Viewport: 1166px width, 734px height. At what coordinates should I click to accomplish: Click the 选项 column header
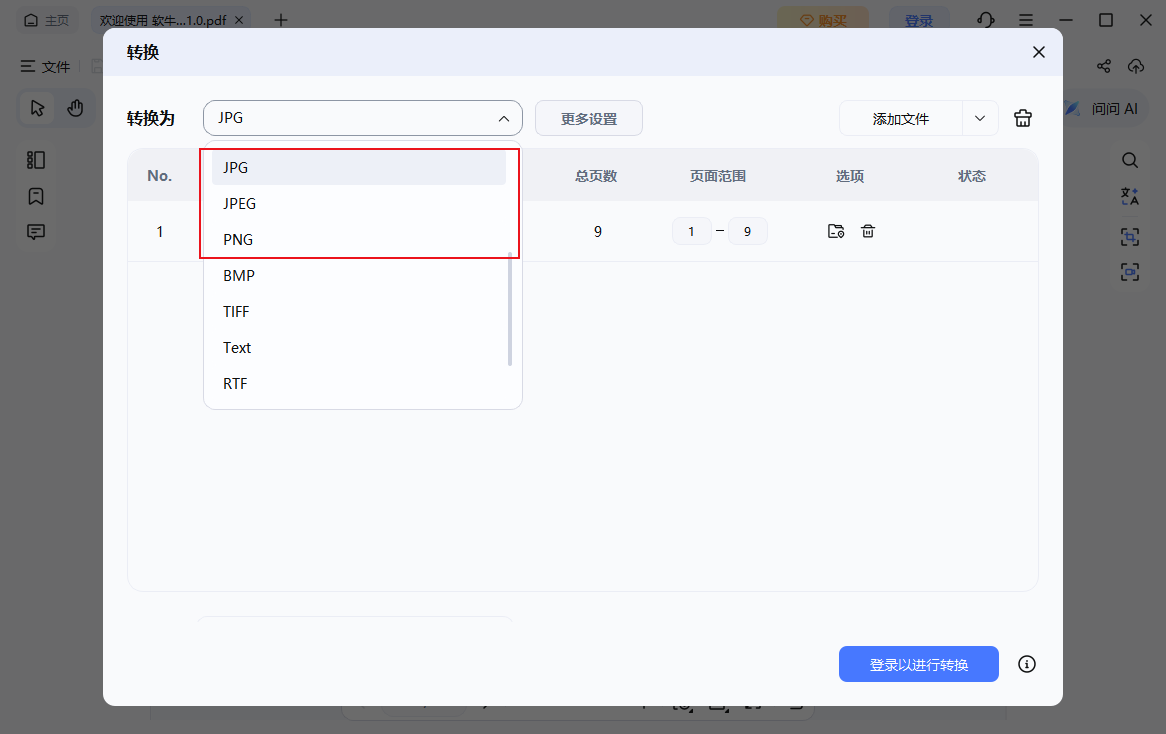[x=850, y=176]
